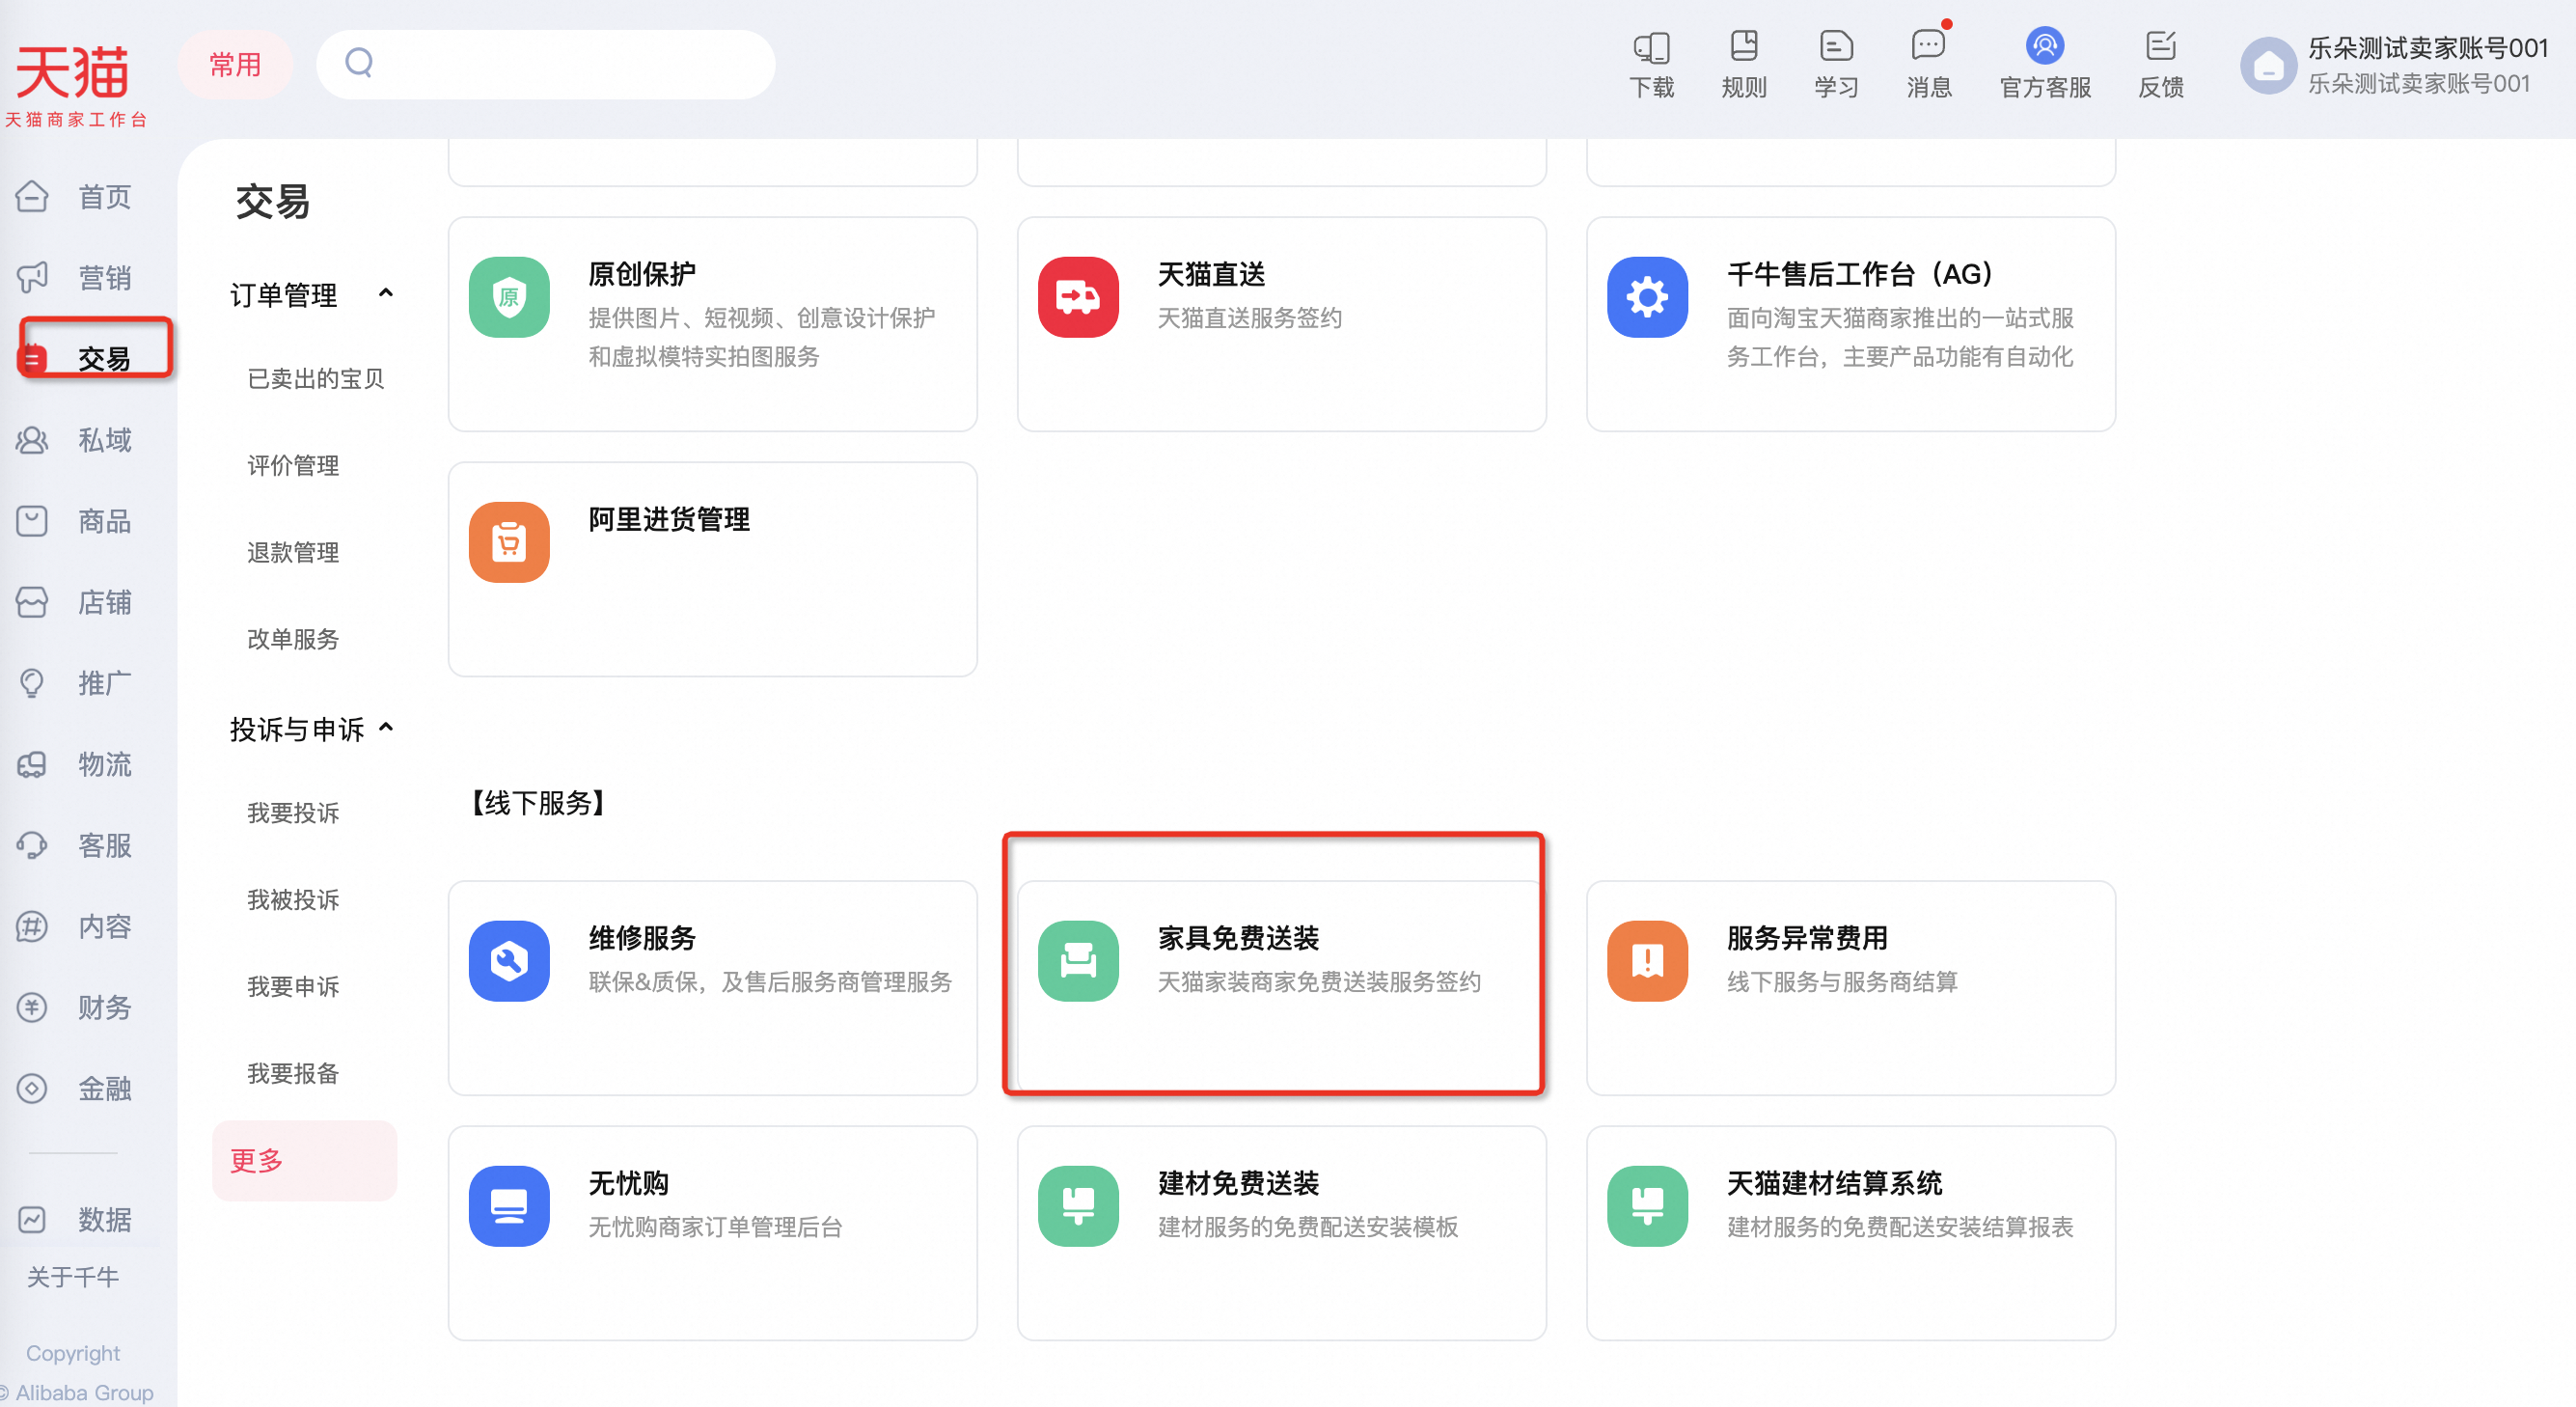Select the 私域 people sidebar icon
The height and width of the screenshot is (1407, 2576).
tap(32, 440)
